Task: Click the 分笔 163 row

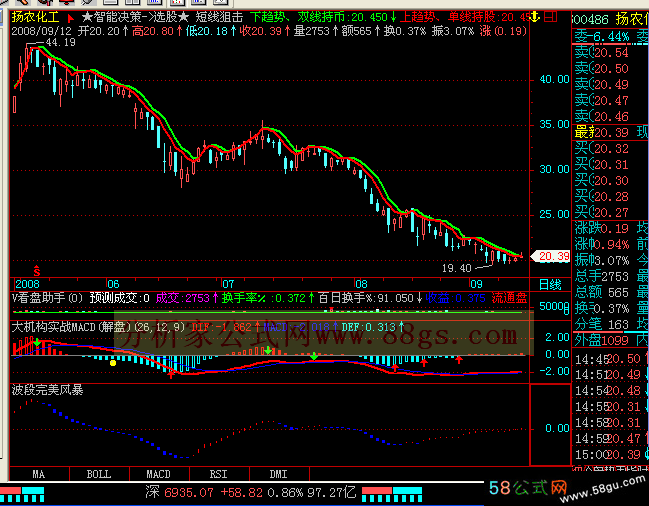Action: (x=601, y=324)
